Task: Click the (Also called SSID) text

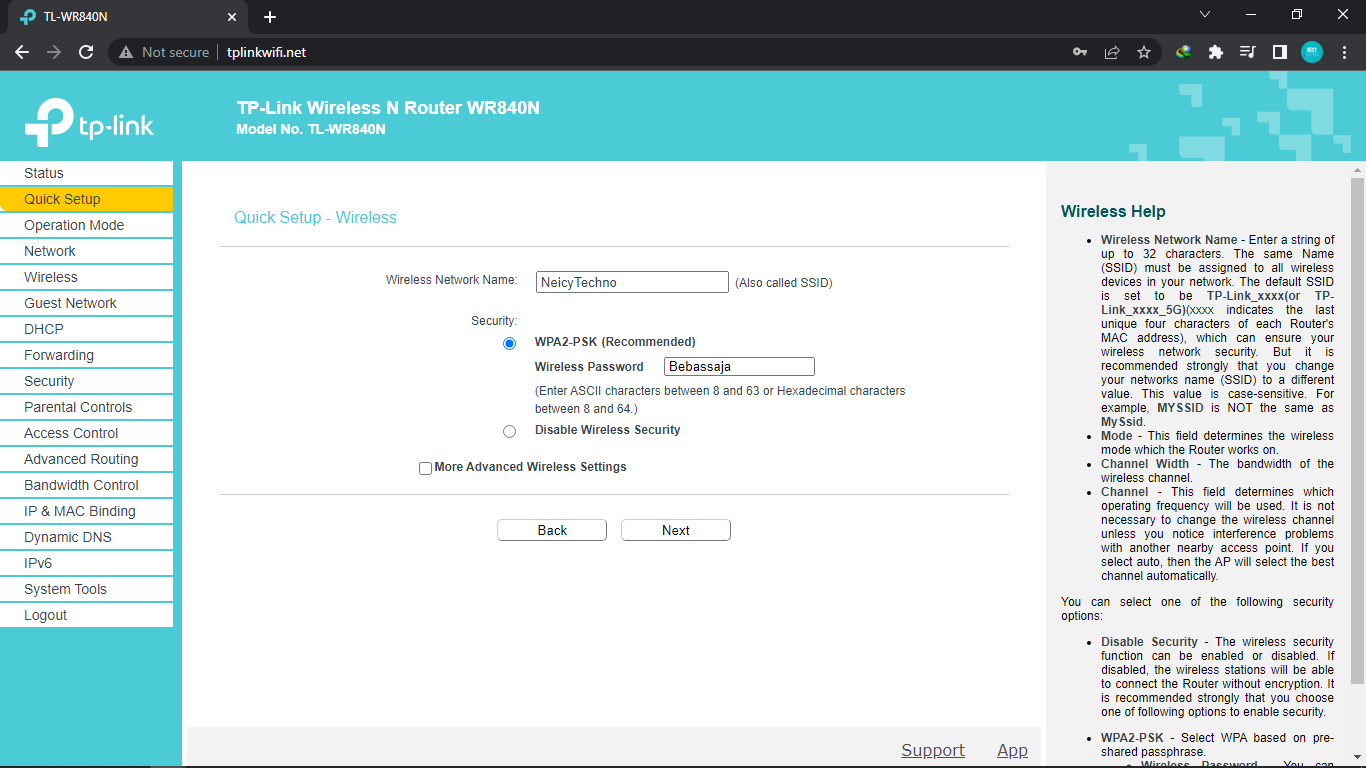Action: (x=784, y=283)
